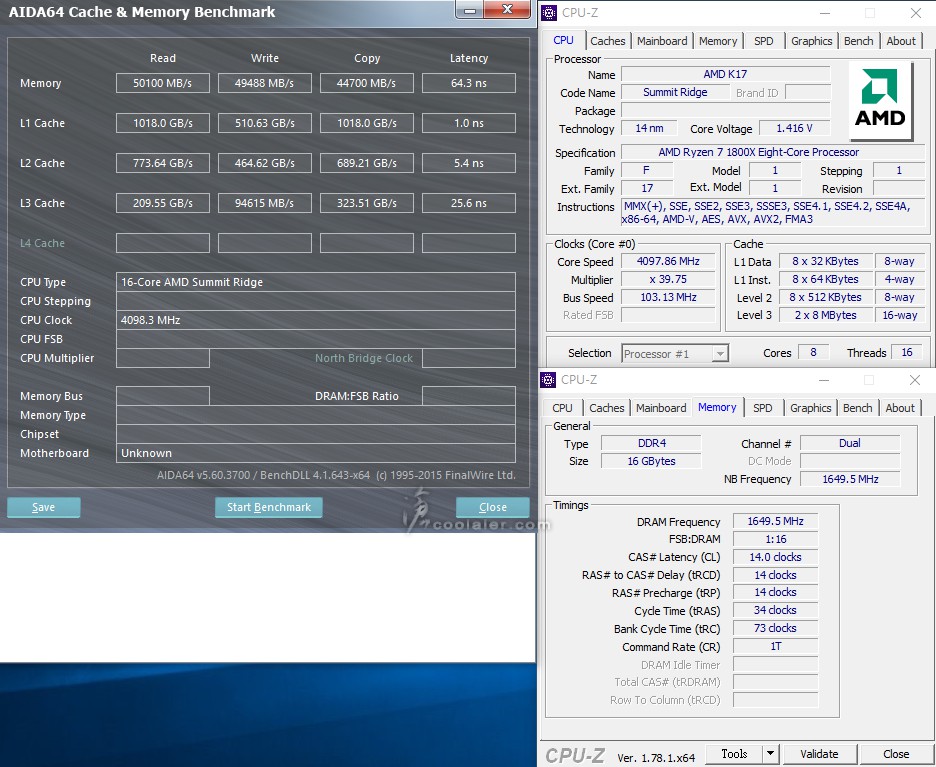
Task: Click Close button in AIDA64 window
Action: 492,507
